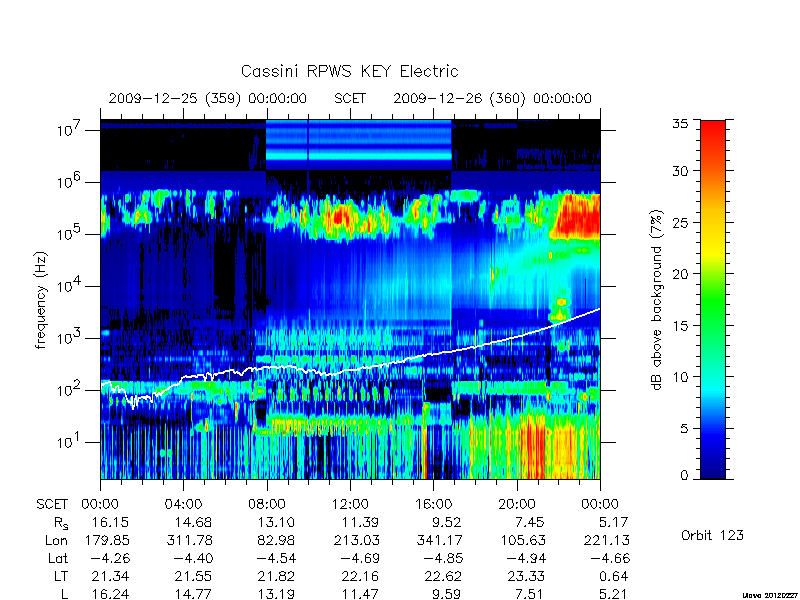Viewport: 800px width, 600px height.
Task: Click the 'Cassini RPWS KEY Electric' plot title
Action: click(349, 71)
